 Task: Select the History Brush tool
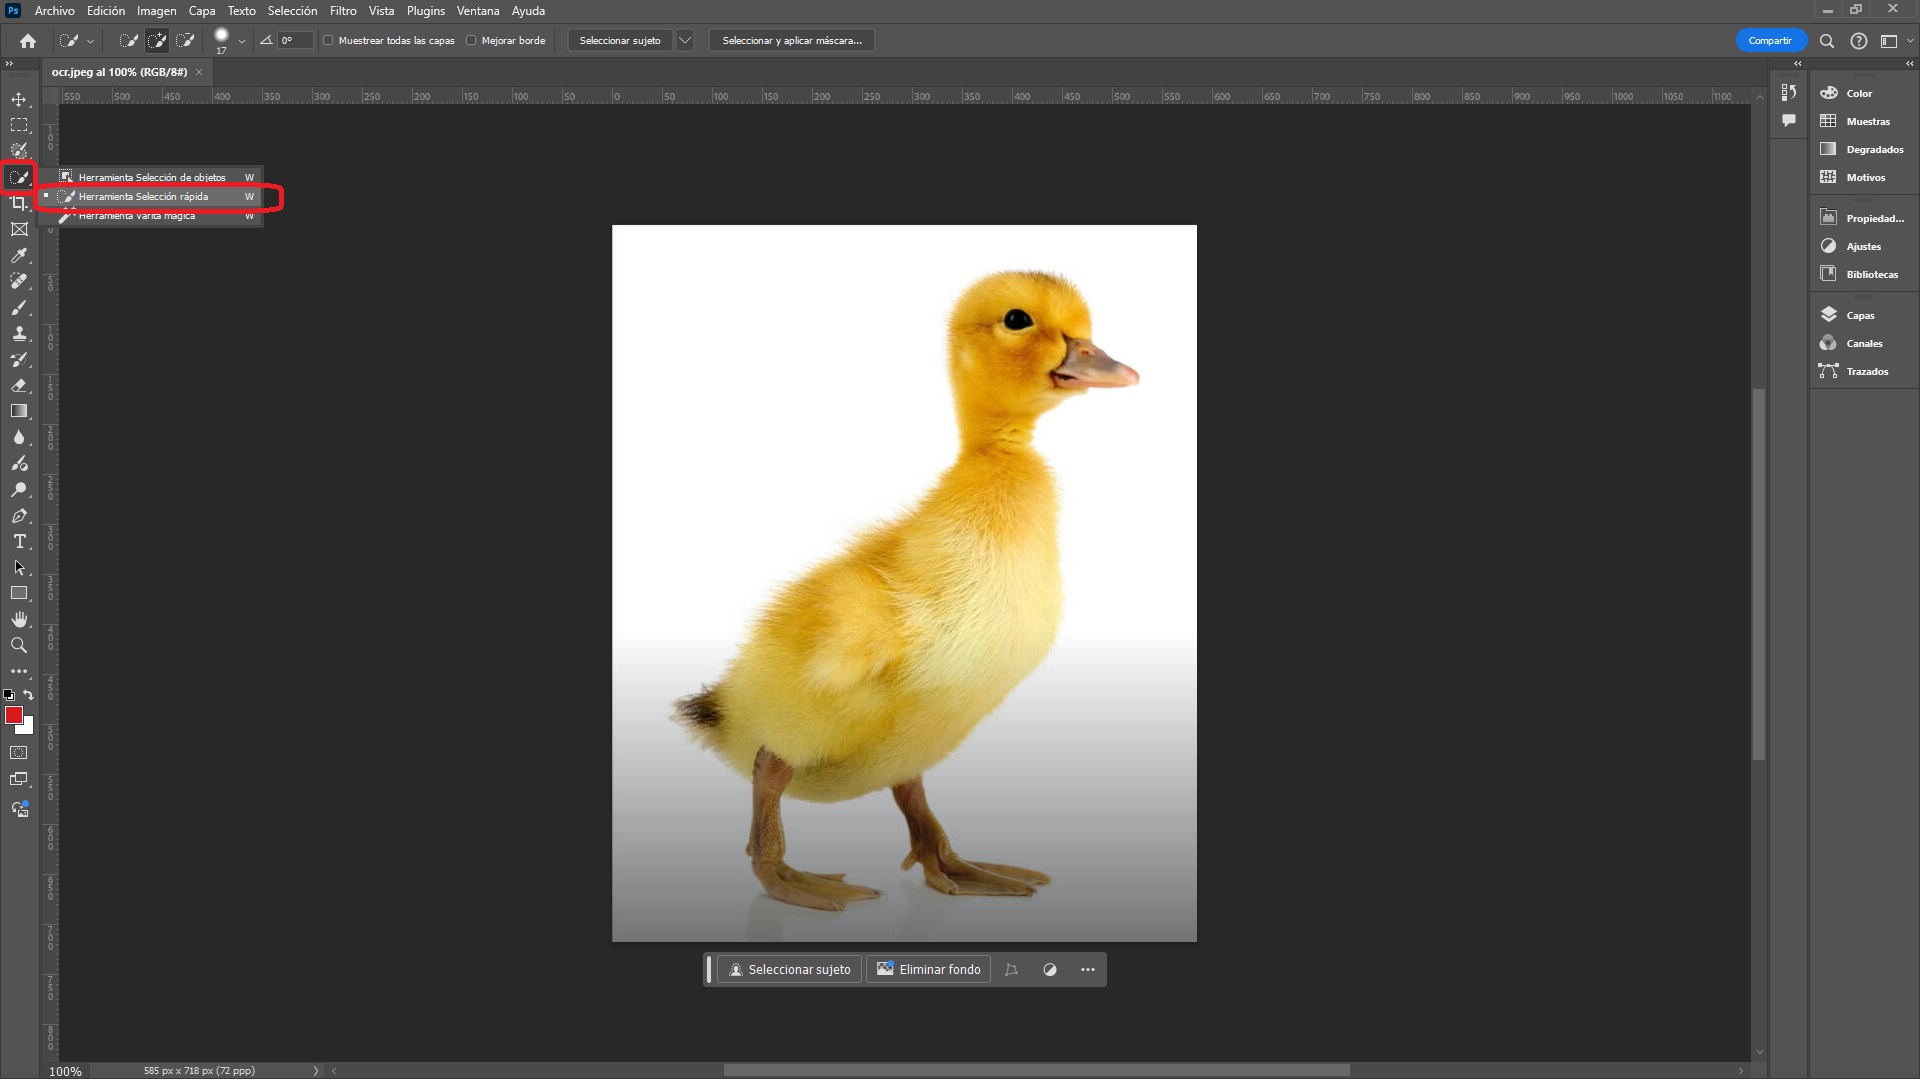(19, 359)
